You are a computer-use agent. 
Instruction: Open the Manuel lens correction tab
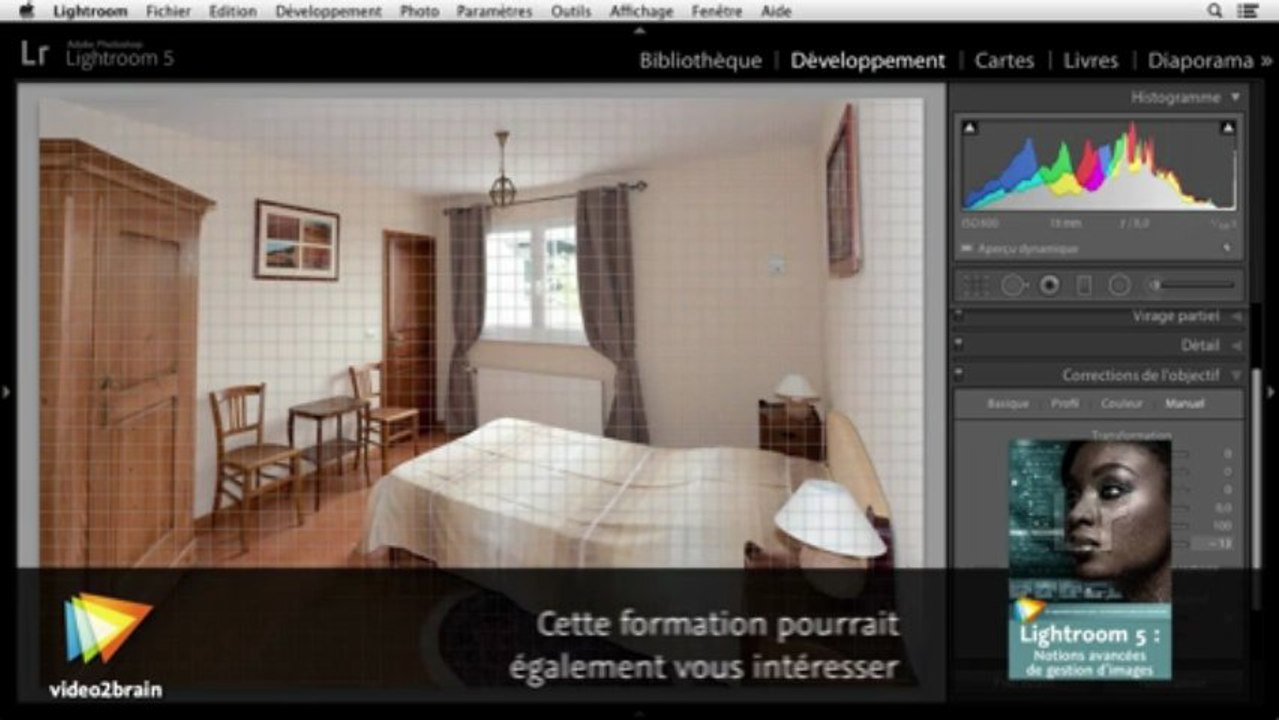(1185, 404)
